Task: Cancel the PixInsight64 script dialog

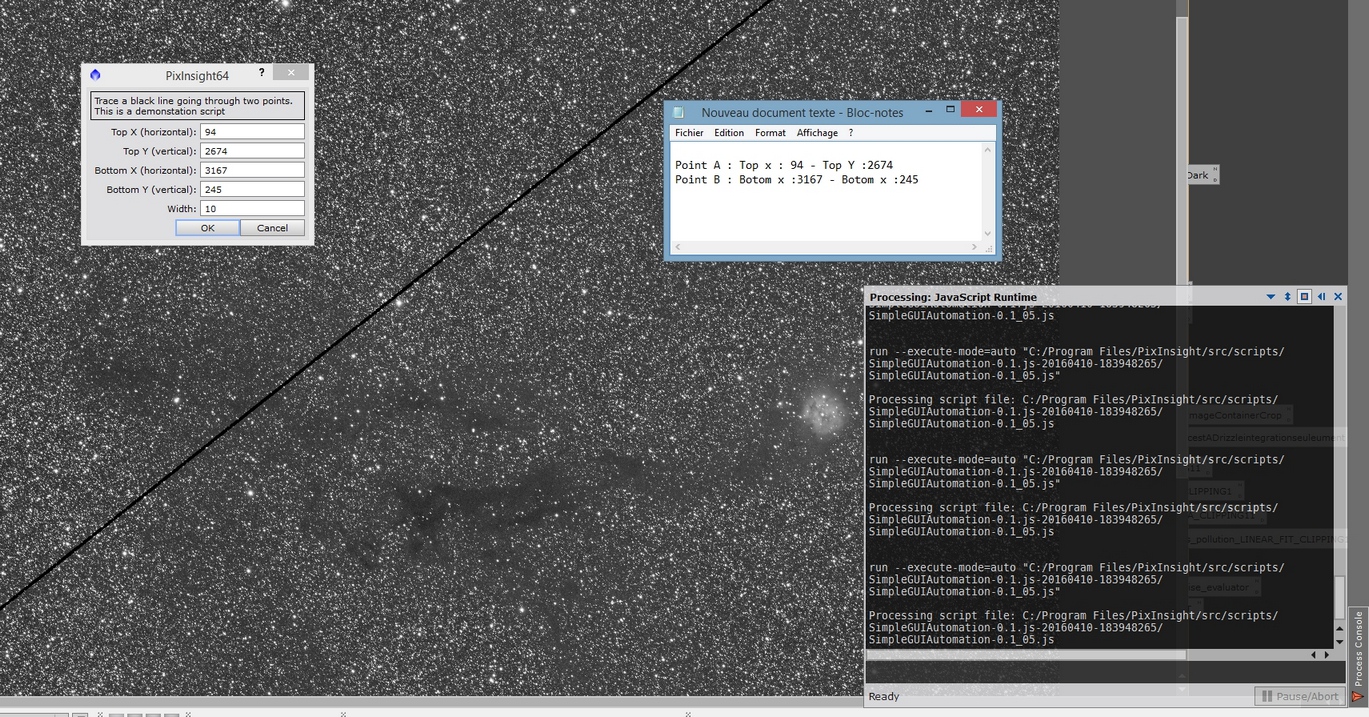Action: pos(272,228)
